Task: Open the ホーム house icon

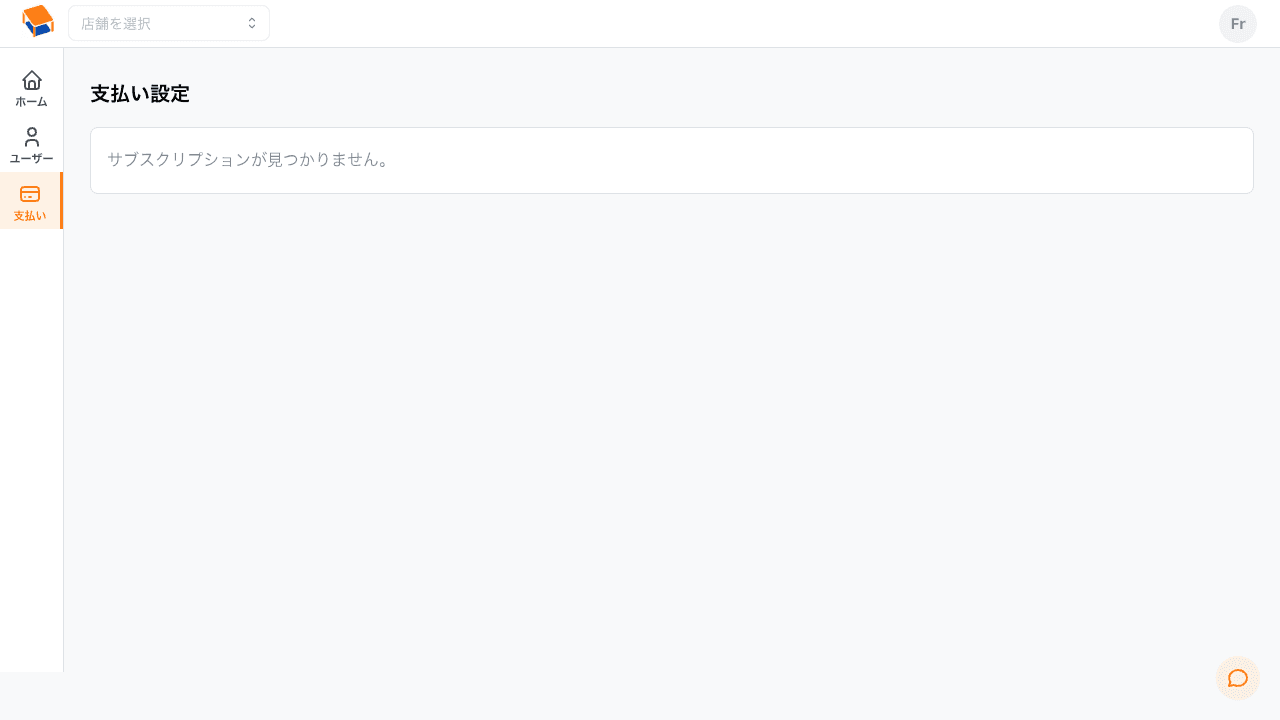Action: (32, 80)
